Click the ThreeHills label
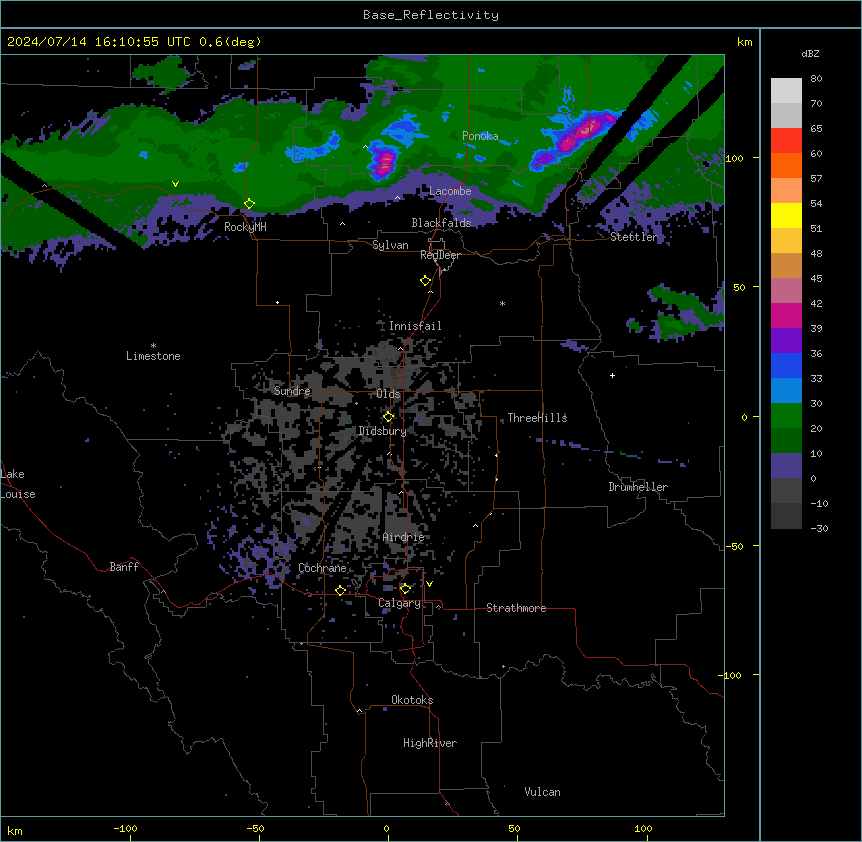The height and width of the screenshot is (842, 862). [537, 418]
